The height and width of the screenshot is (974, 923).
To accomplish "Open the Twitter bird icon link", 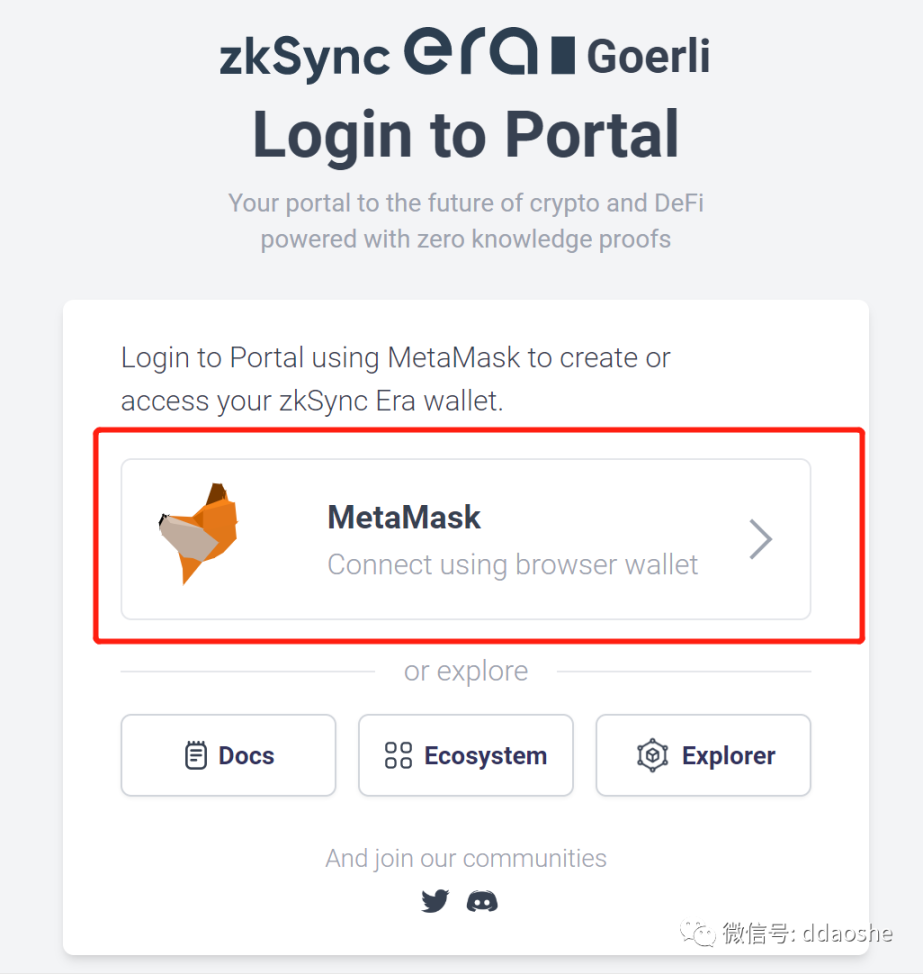I will [x=435, y=902].
